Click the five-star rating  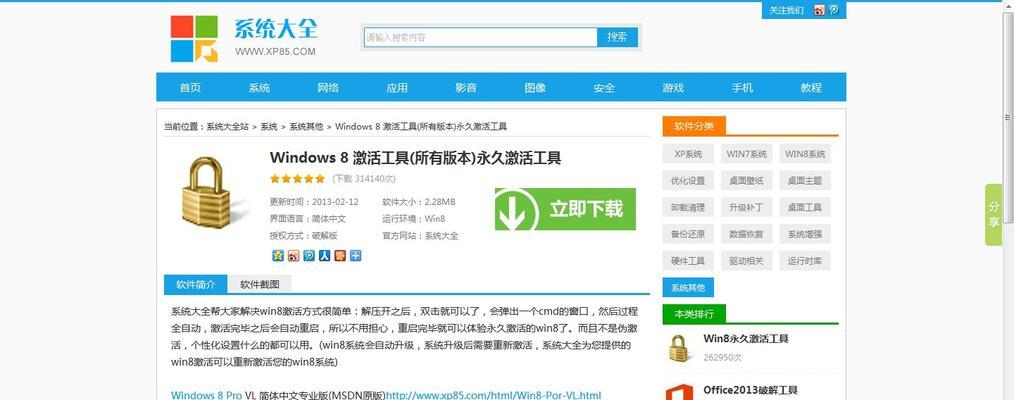pyautogui.click(x=297, y=178)
